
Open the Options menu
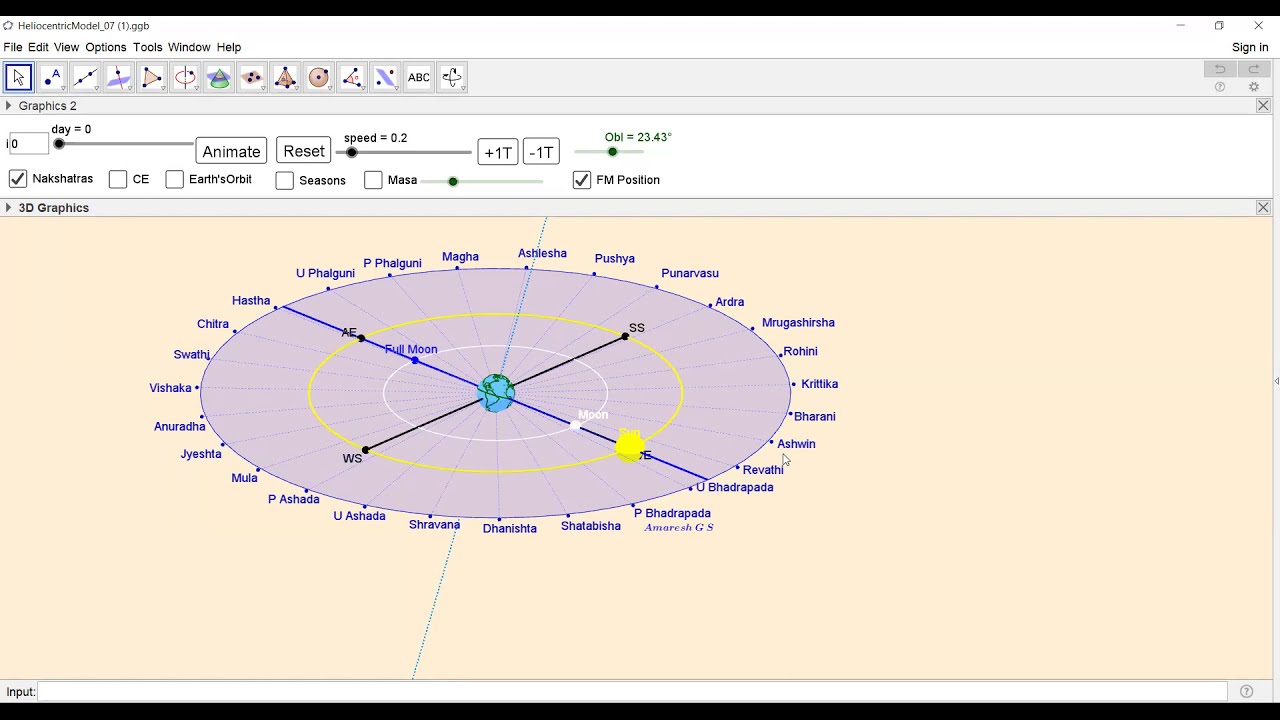[106, 47]
